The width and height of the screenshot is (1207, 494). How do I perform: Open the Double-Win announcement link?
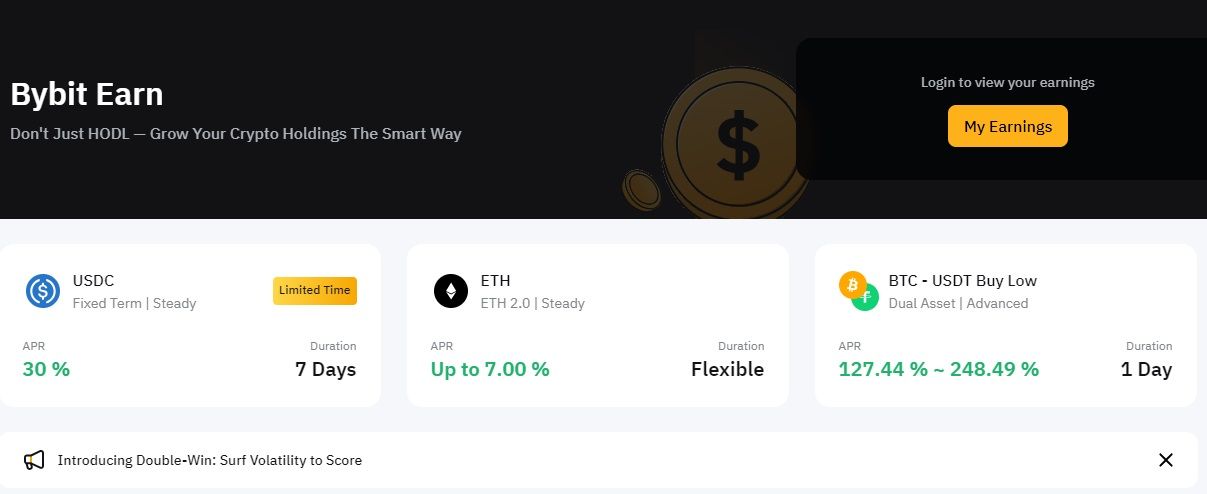[210, 461]
